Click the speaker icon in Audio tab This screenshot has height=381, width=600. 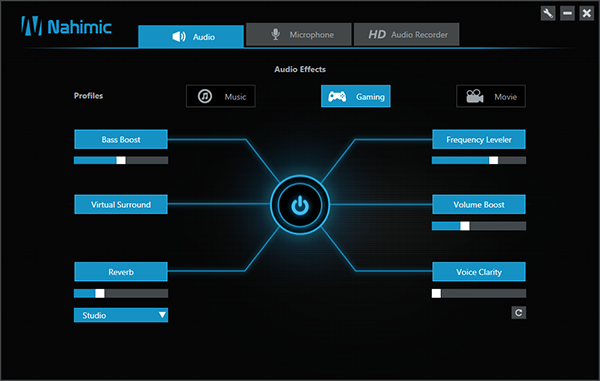pyautogui.click(x=178, y=37)
